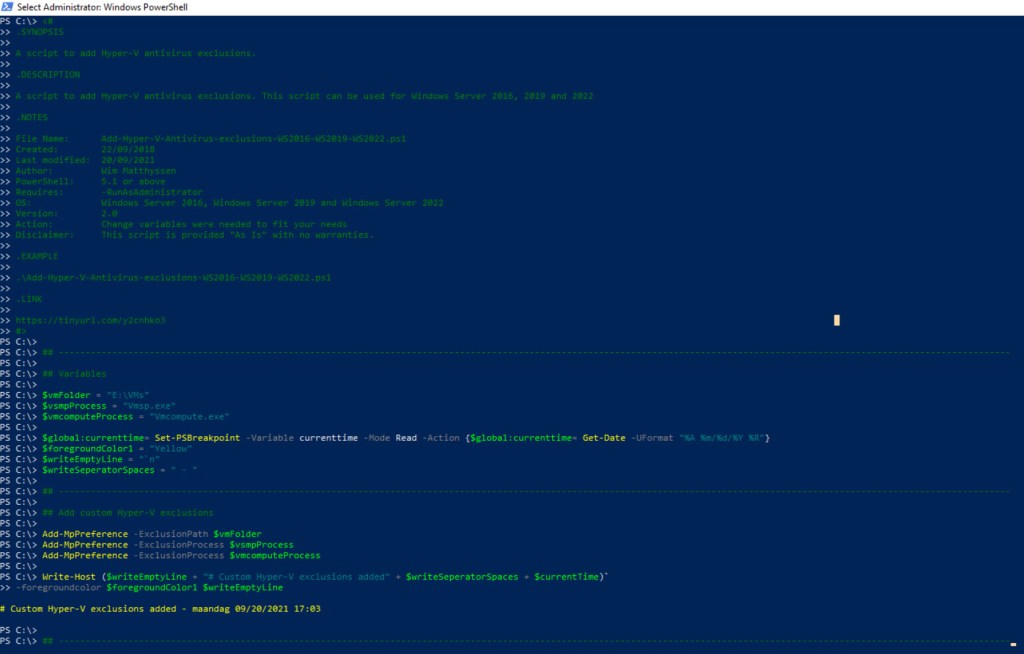
Task: Click the blinking cursor at the bottom right
Action: [1013, 645]
